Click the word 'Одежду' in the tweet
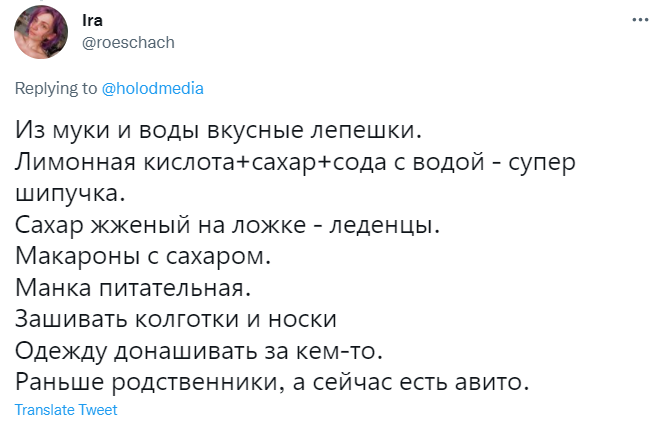 coord(60,351)
